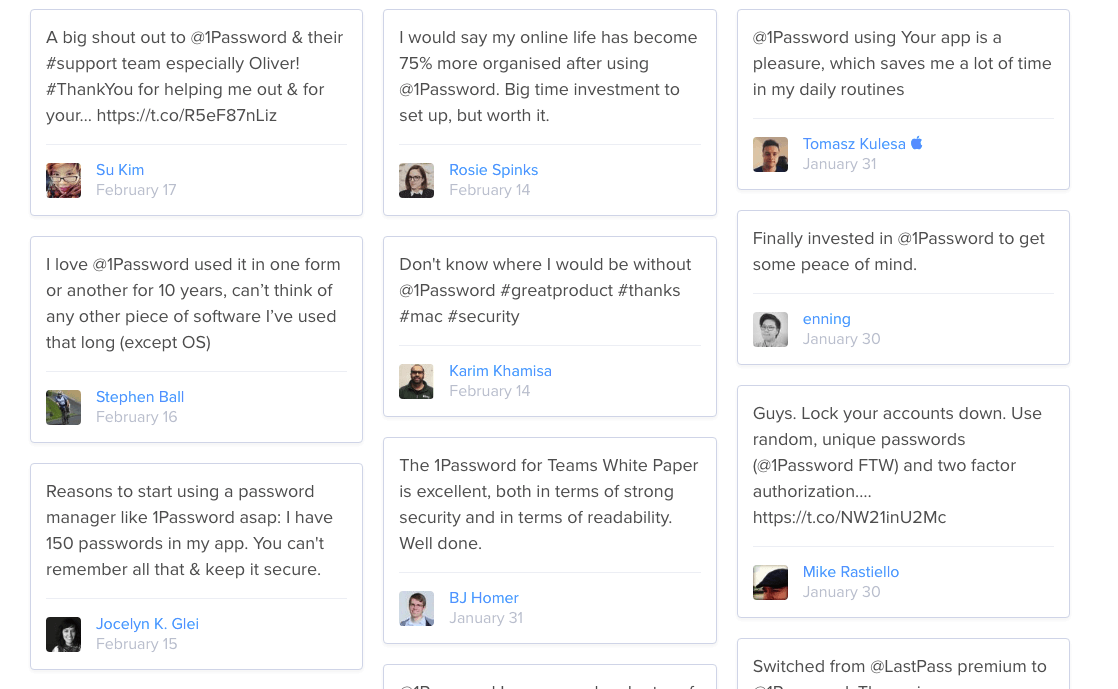Screen dimensions: 1118x689
Task: Click Tomasz Kulesa's avatar image
Action: [x=770, y=154]
